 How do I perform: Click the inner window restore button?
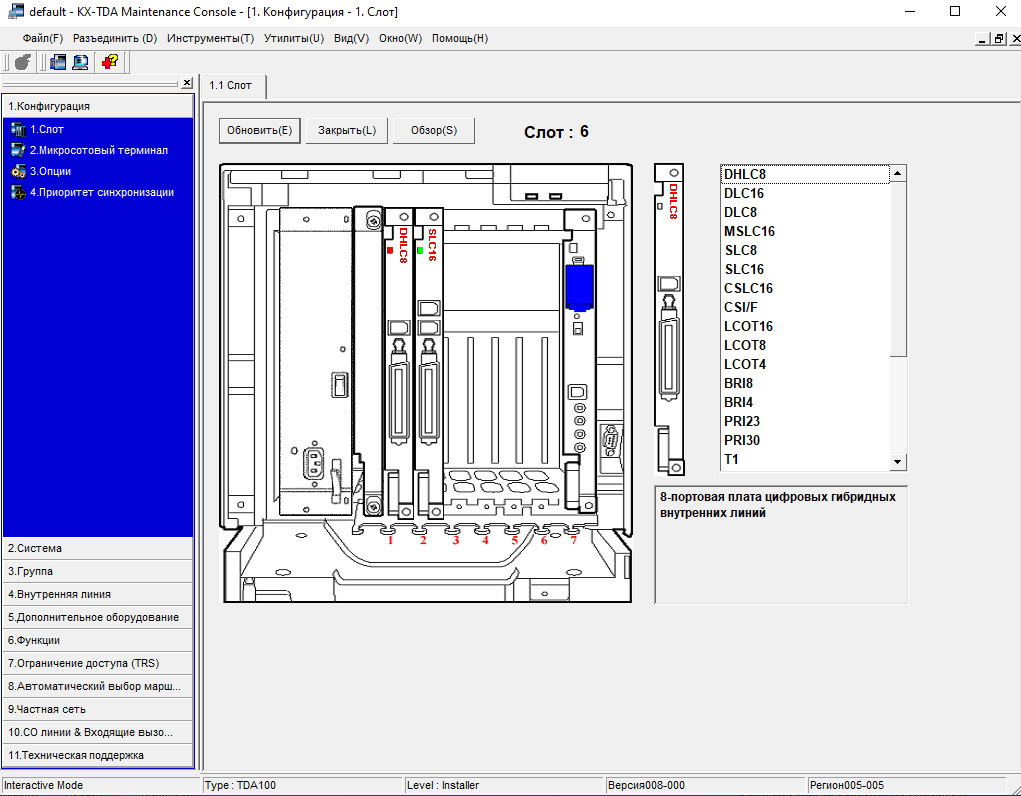pyautogui.click(x=999, y=39)
